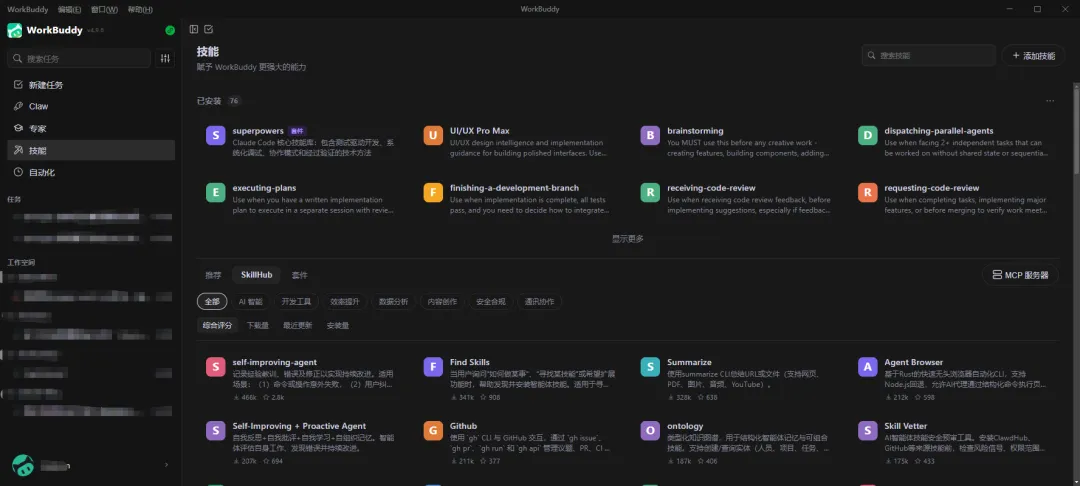The image size is (1080, 486).
Task: Select the 通讯协作 category filter chip
Action: (x=539, y=302)
